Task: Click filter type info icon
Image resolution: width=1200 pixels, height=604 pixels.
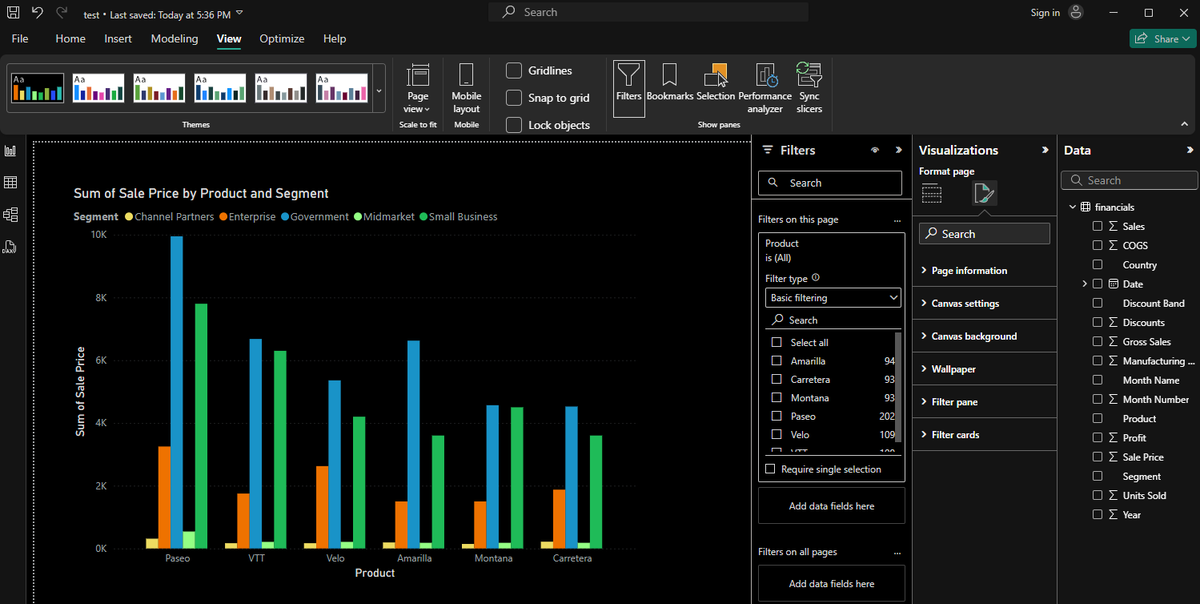Action: click(x=816, y=278)
